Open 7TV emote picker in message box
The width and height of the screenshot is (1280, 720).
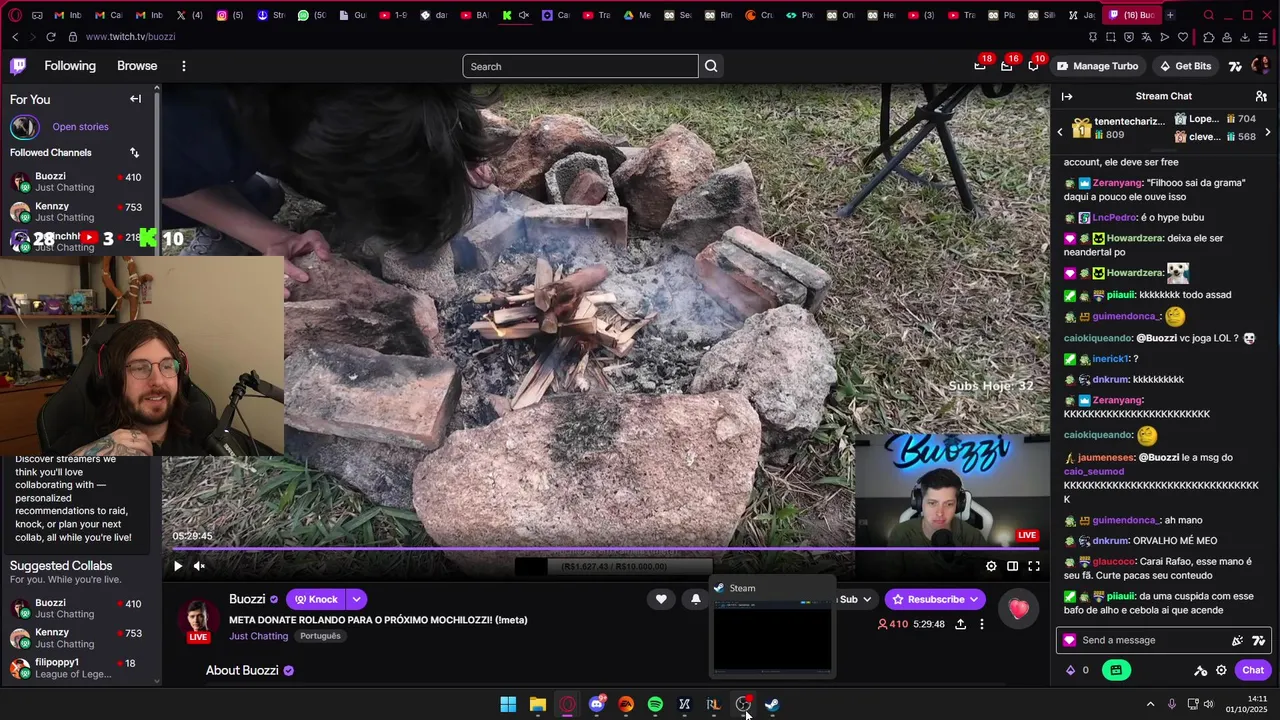[x=1258, y=640]
